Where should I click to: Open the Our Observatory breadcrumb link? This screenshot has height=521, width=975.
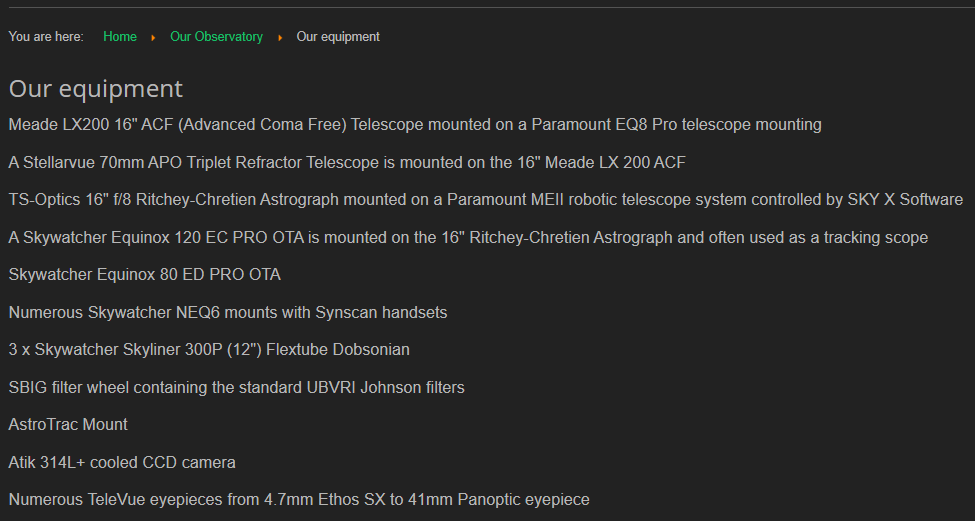point(216,37)
